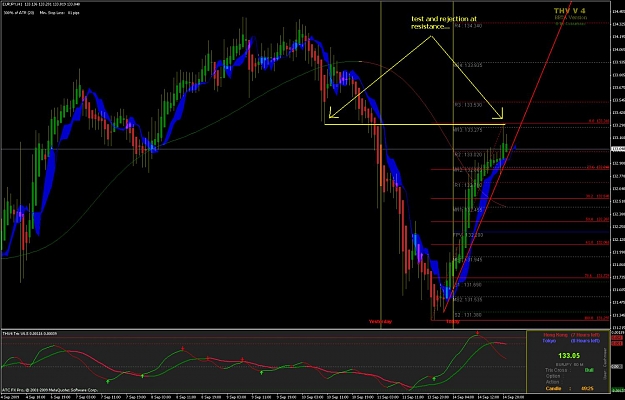
Task: Click the R3 : 133.530 pivot label
Action: (468, 105)
